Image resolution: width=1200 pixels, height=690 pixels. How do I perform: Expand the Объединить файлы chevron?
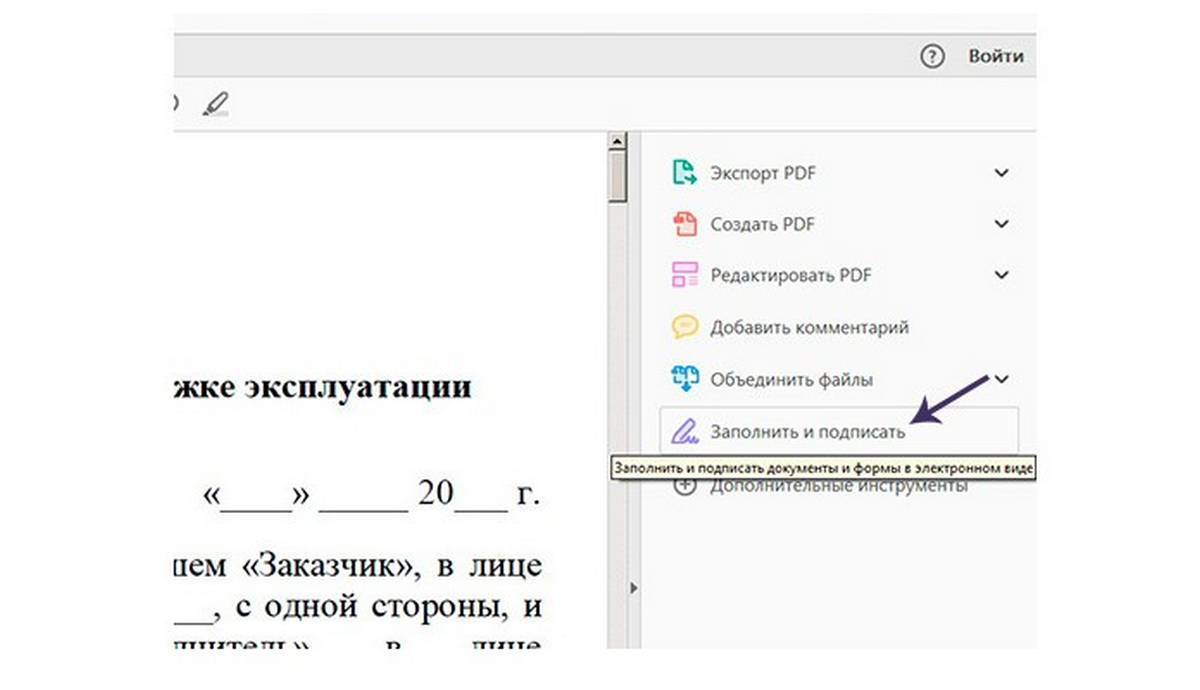1002,379
